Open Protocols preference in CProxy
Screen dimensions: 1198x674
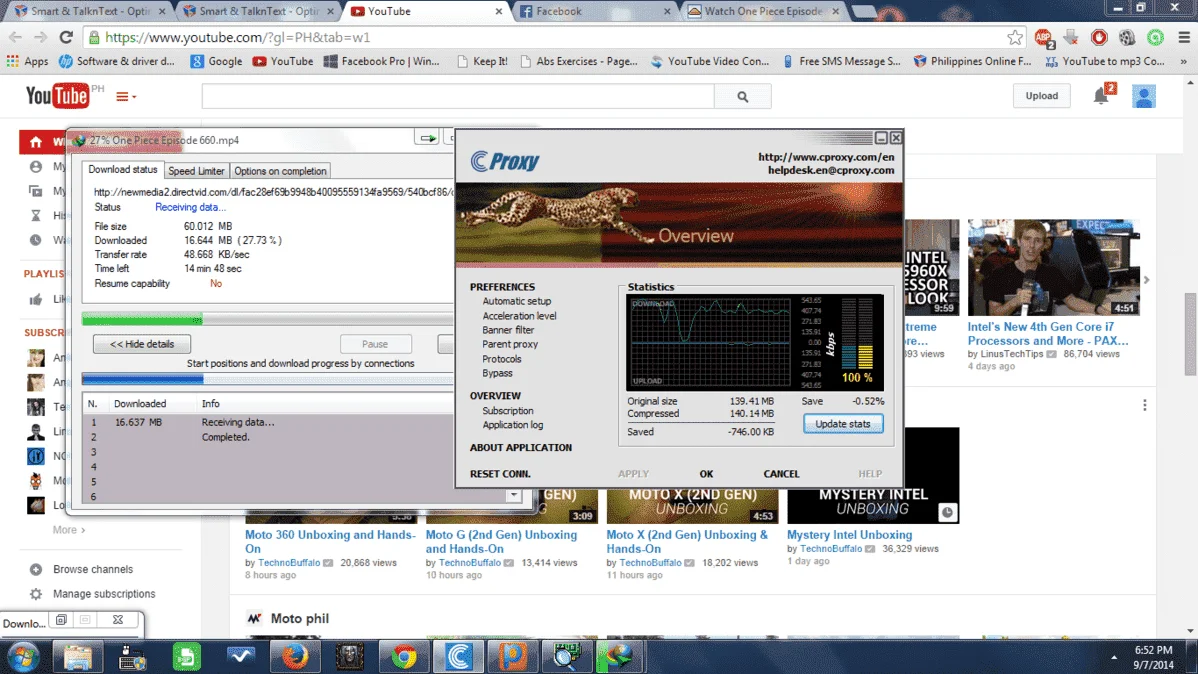pos(502,358)
